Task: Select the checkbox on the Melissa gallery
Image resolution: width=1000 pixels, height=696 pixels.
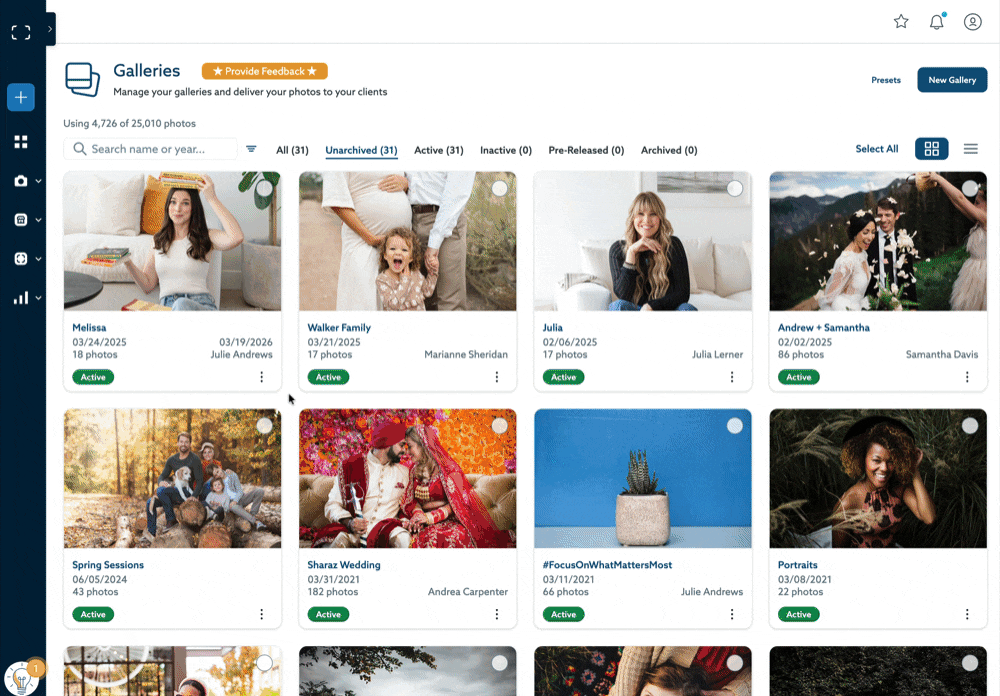Action: click(x=264, y=188)
